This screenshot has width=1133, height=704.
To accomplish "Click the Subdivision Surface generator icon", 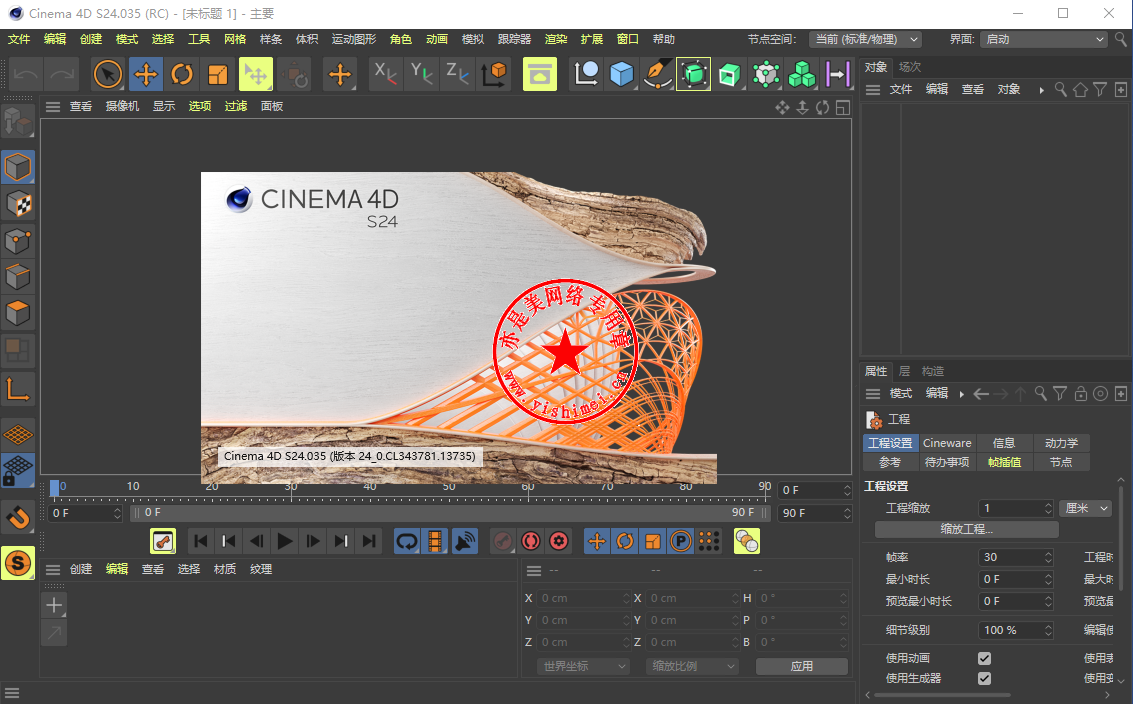I will tap(694, 74).
